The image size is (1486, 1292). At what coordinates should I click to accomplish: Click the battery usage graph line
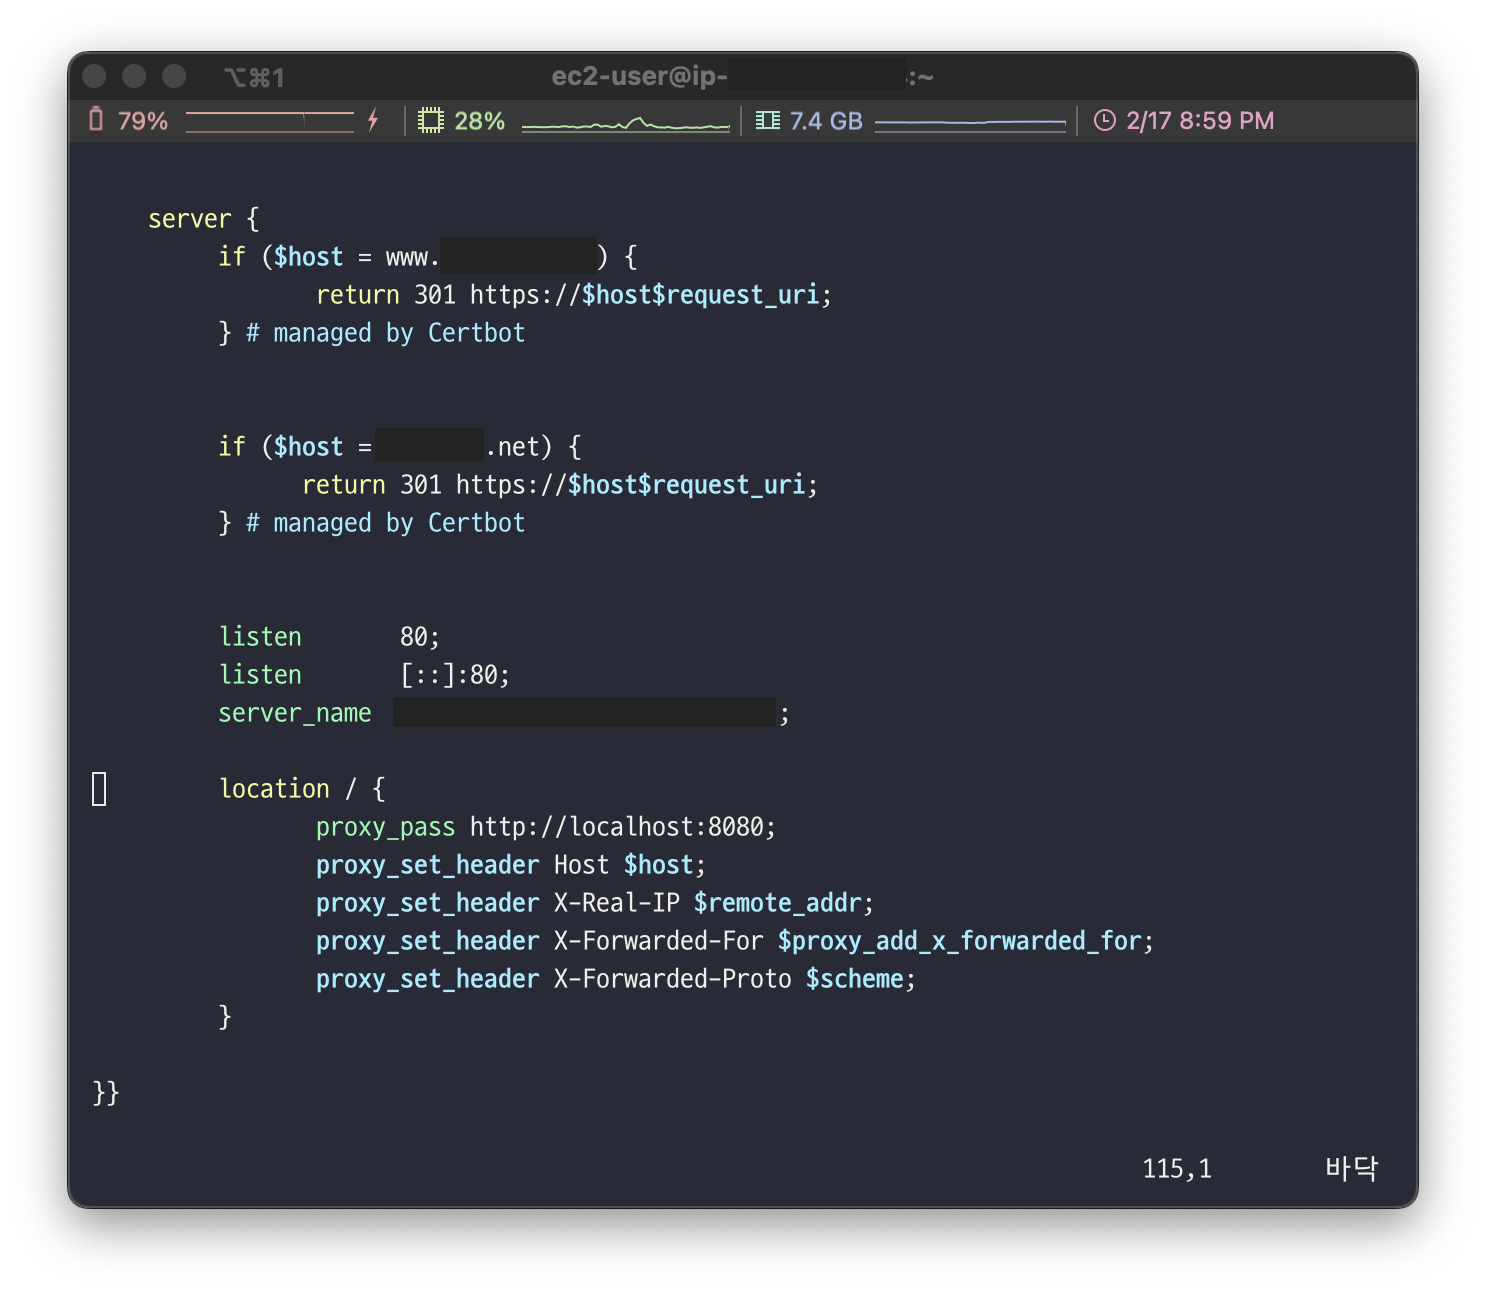(270, 122)
